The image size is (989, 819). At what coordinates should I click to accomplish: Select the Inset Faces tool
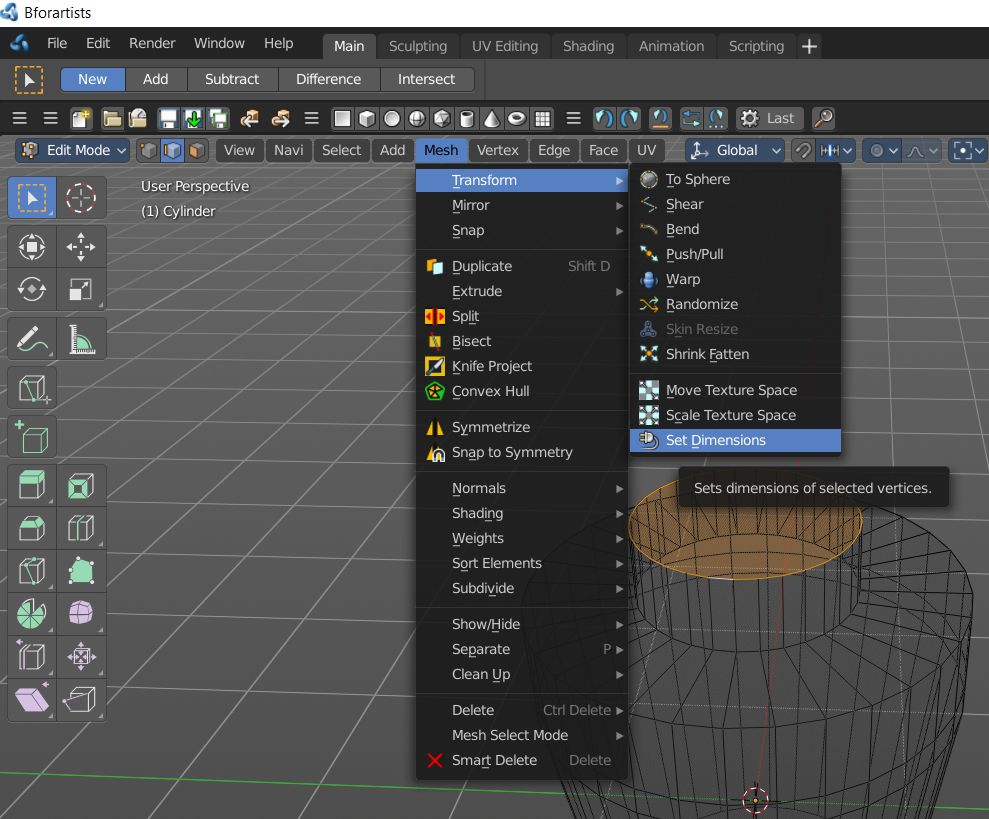click(x=81, y=487)
